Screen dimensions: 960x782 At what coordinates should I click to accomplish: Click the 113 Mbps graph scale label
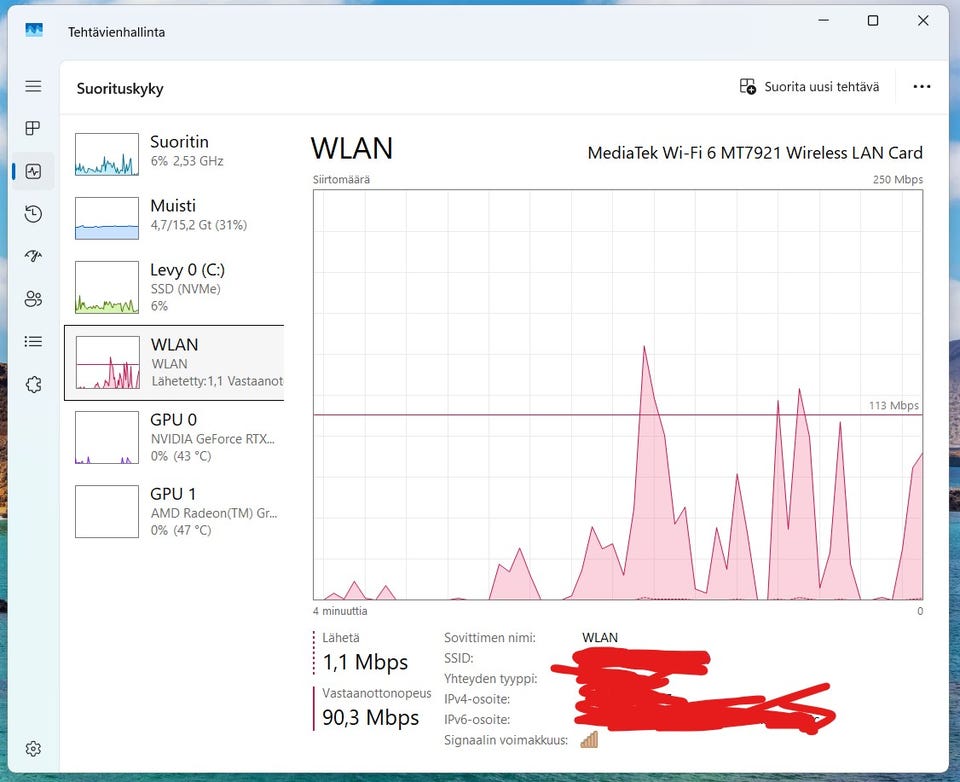[894, 405]
